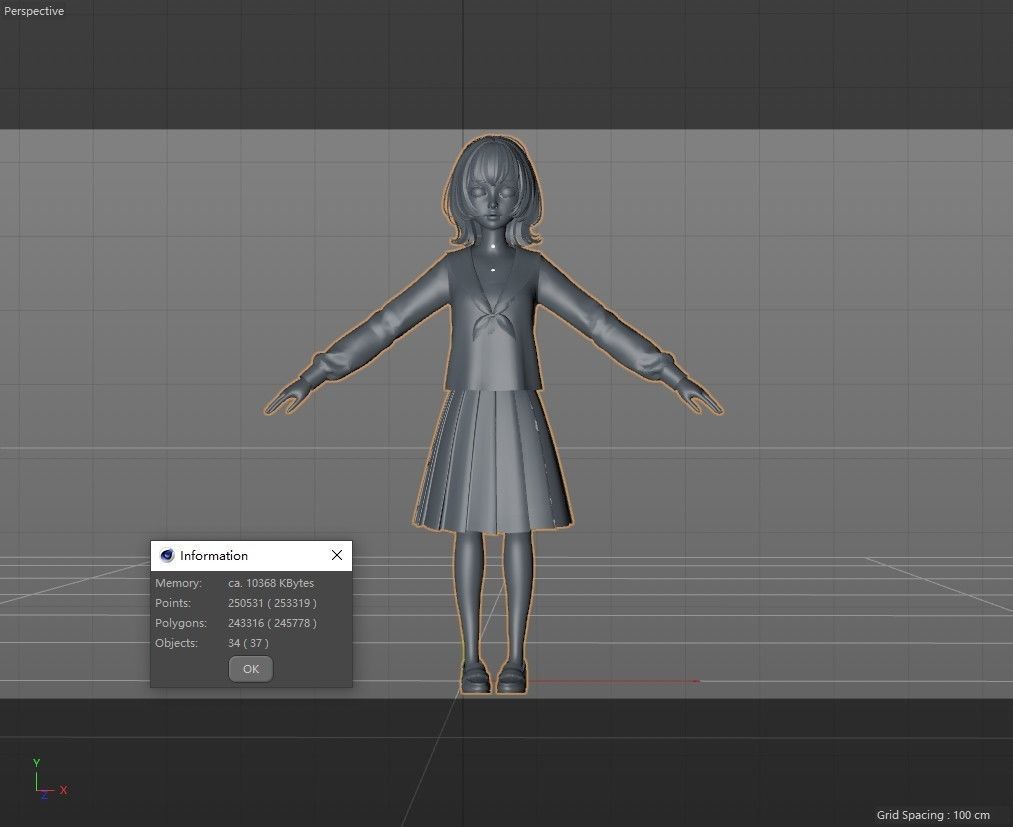
Task: Click the Cinema 4D logo in dialog title
Action: coord(167,556)
